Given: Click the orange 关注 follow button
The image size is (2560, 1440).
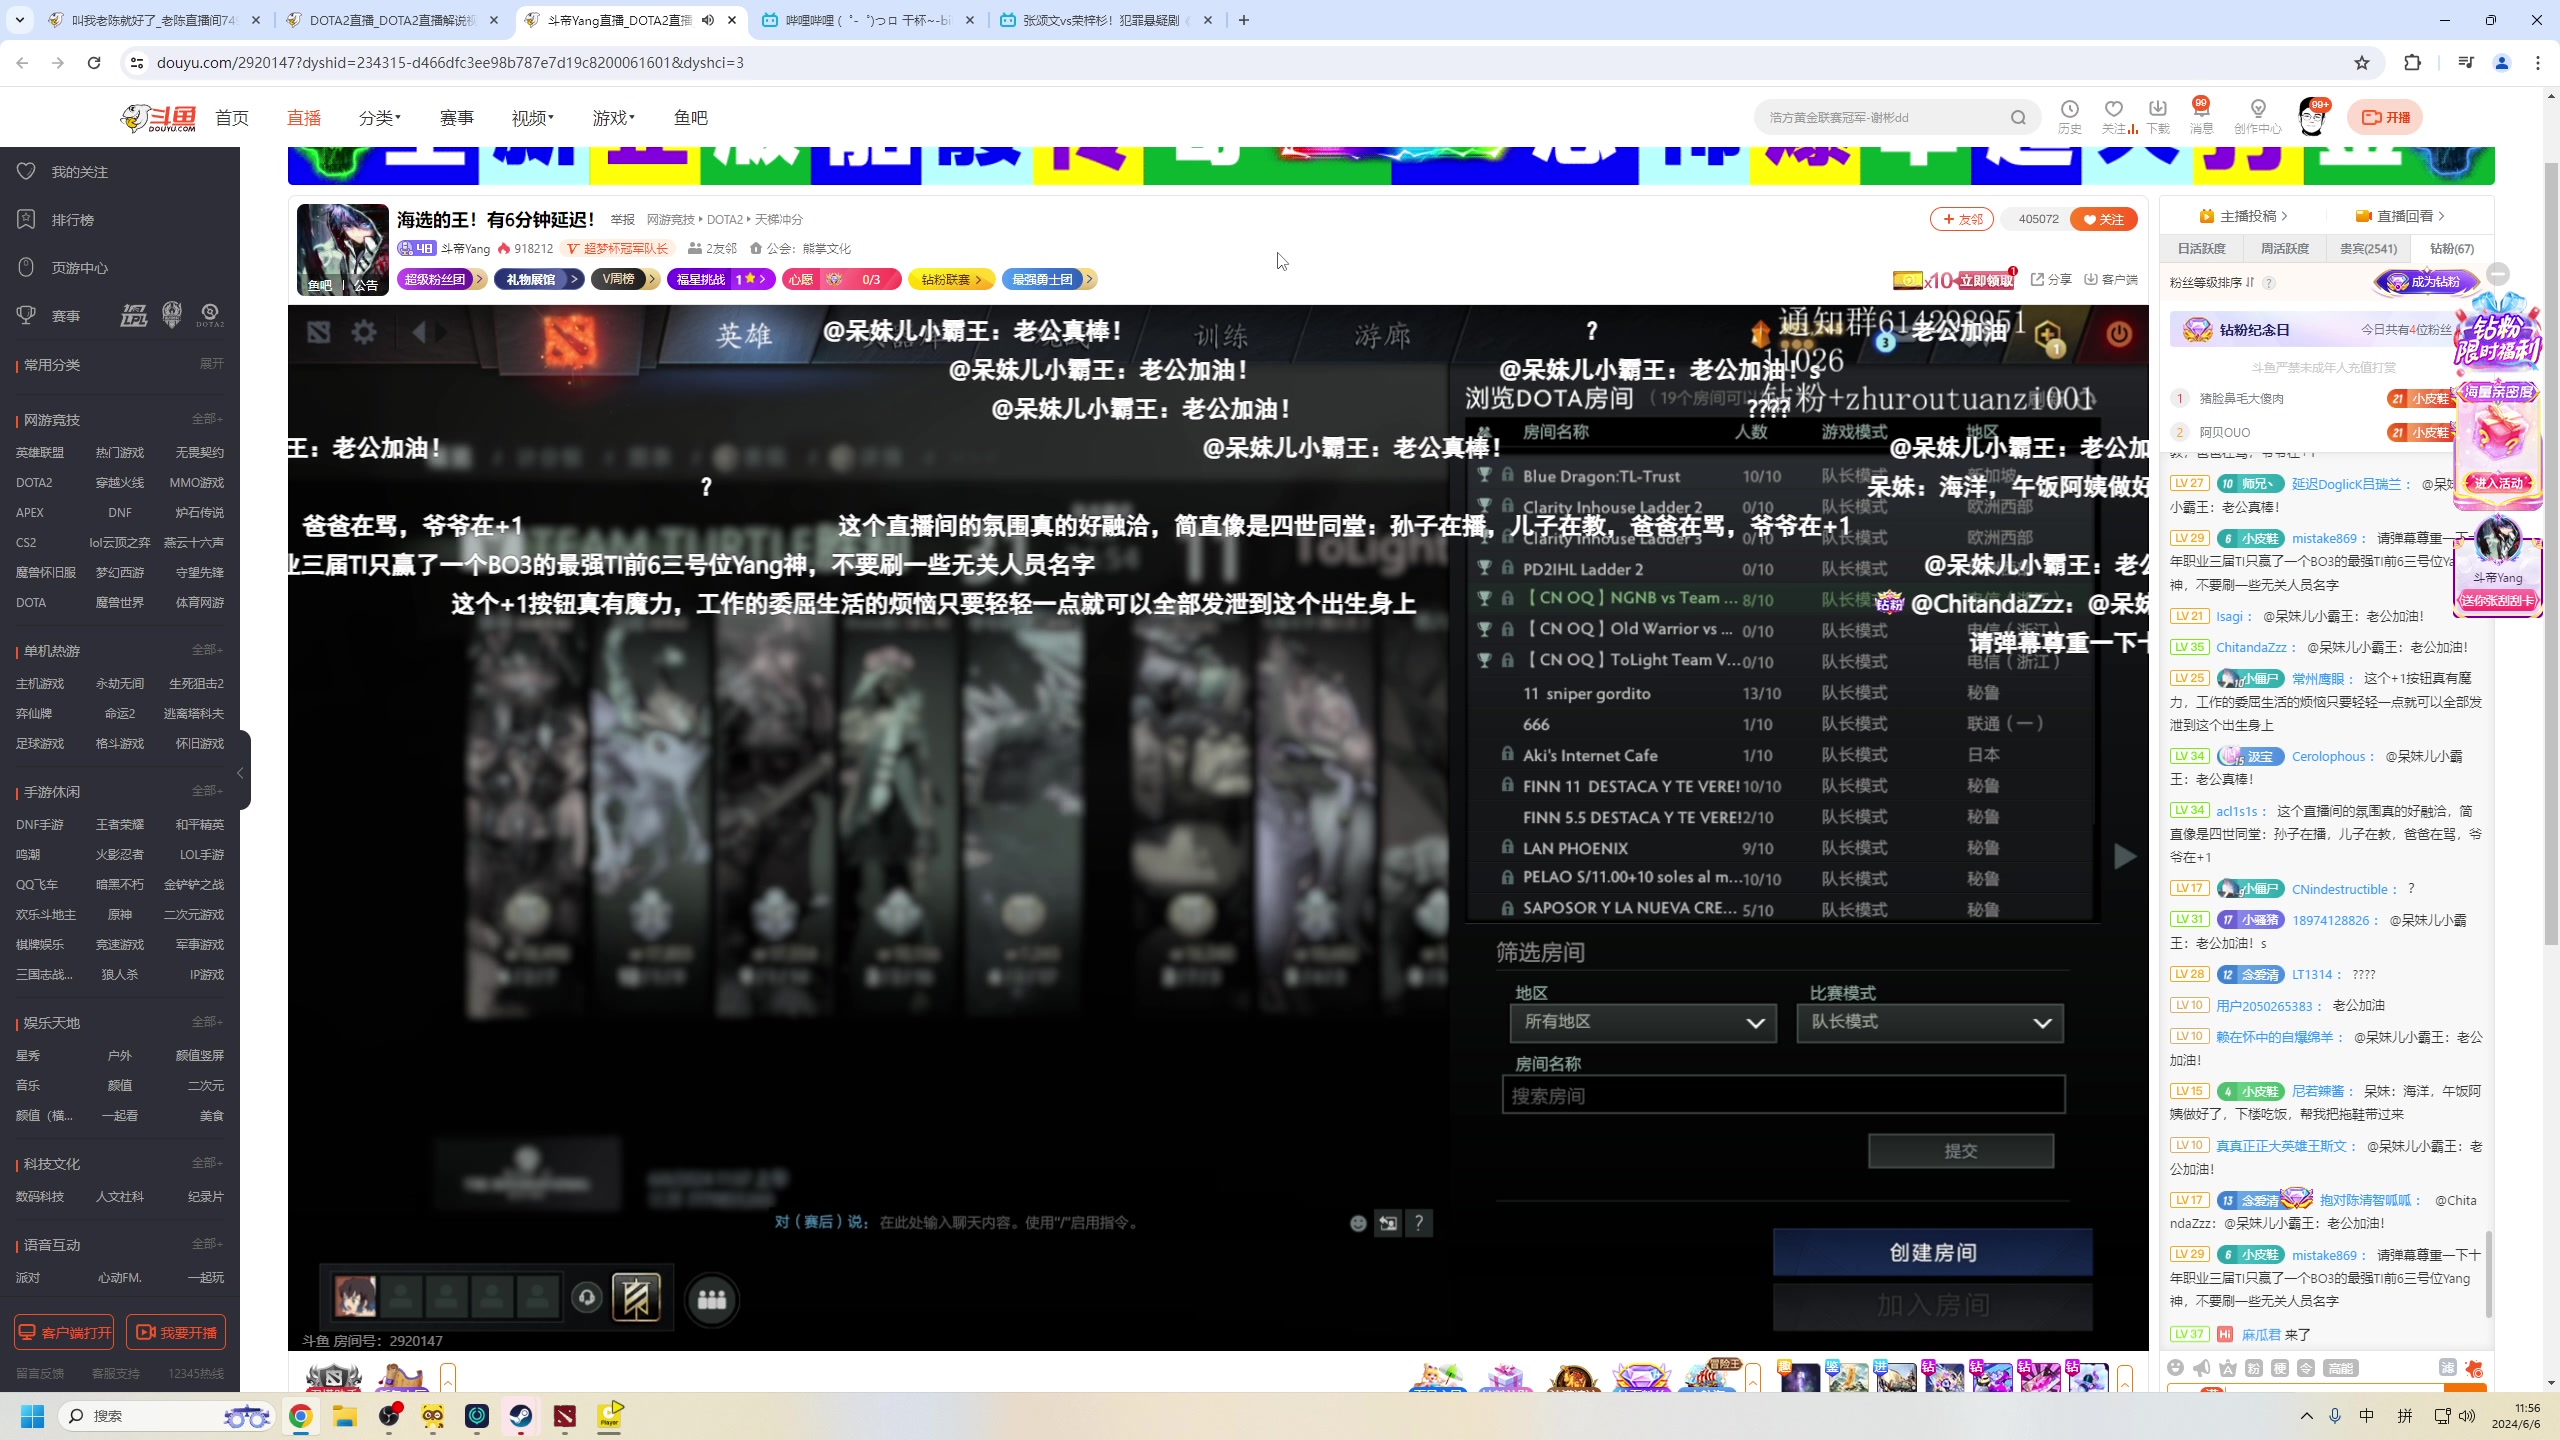Looking at the screenshot, I should click(x=2104, y=219).
